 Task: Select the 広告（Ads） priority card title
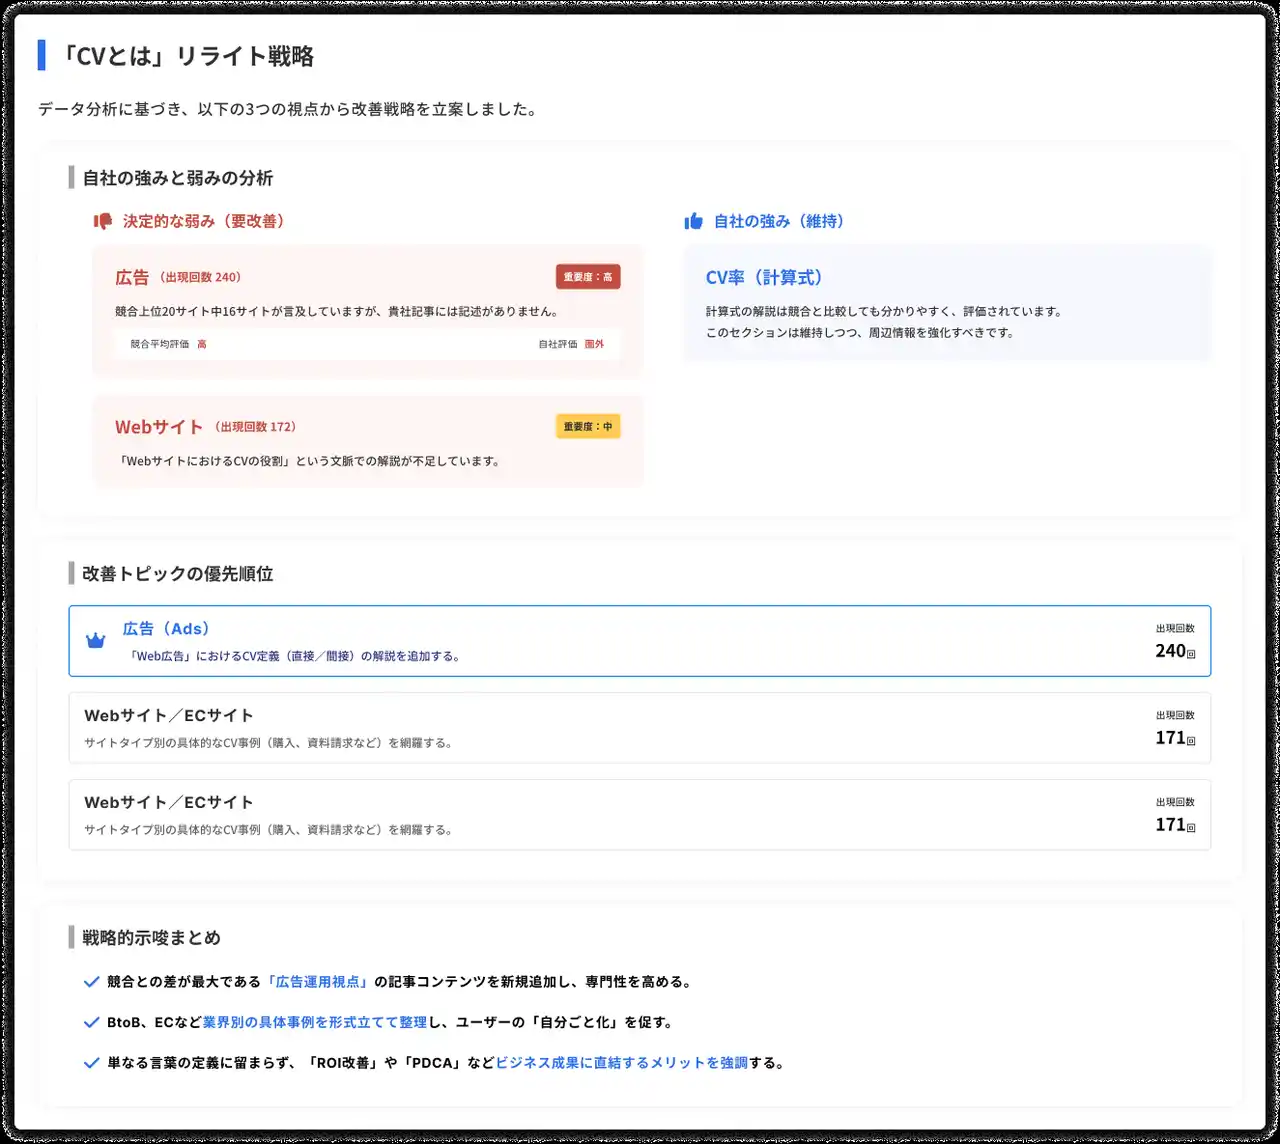166,629
